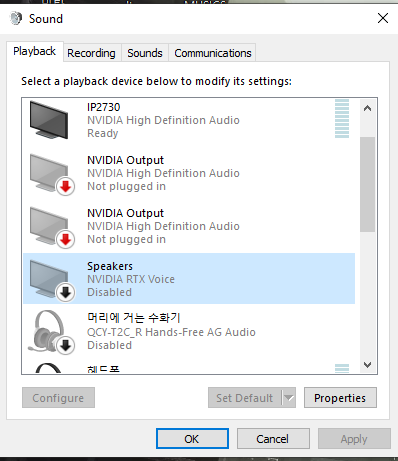Switch to the Recording tab
This screenshot has width=398, height=461.
(x=91, y=53)
